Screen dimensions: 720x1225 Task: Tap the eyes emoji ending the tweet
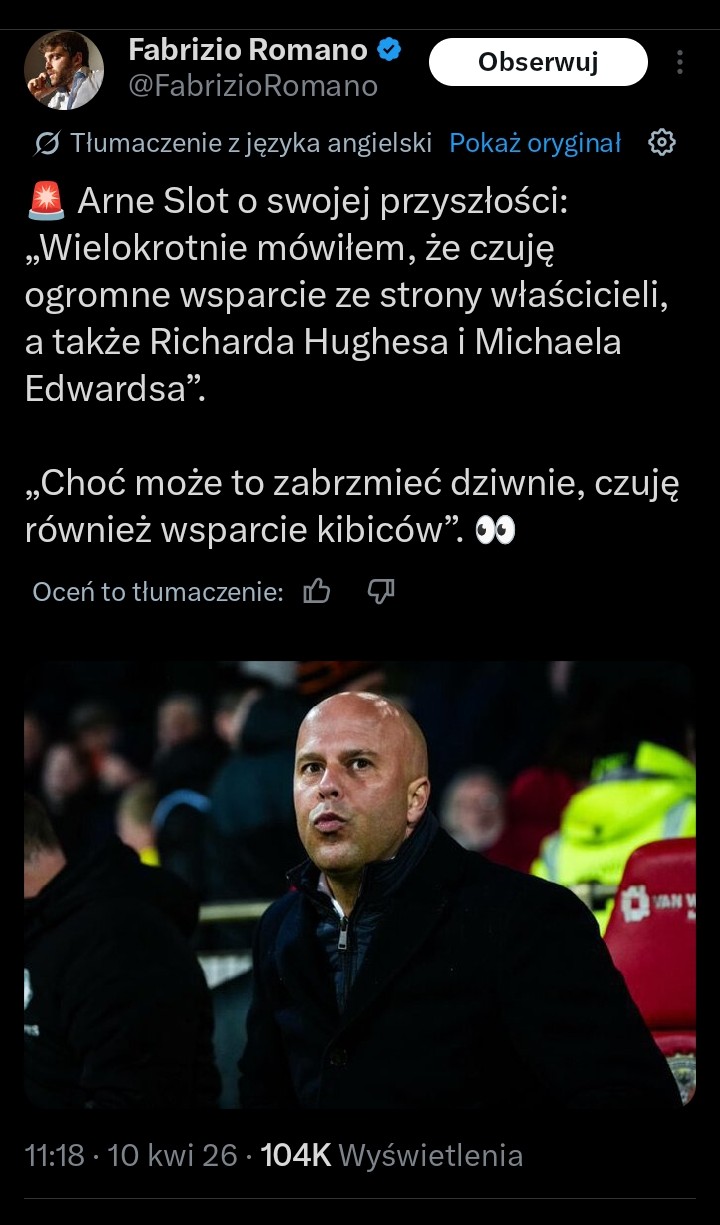[495, 530]
